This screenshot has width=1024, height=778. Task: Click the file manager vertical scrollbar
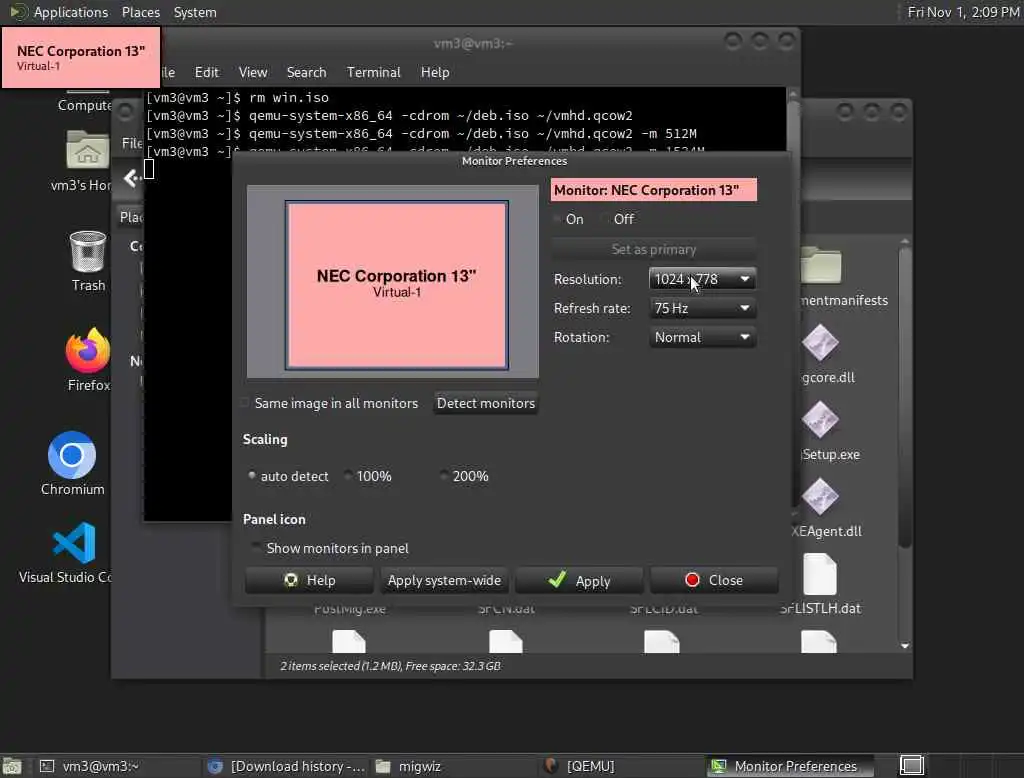[904, 398]
